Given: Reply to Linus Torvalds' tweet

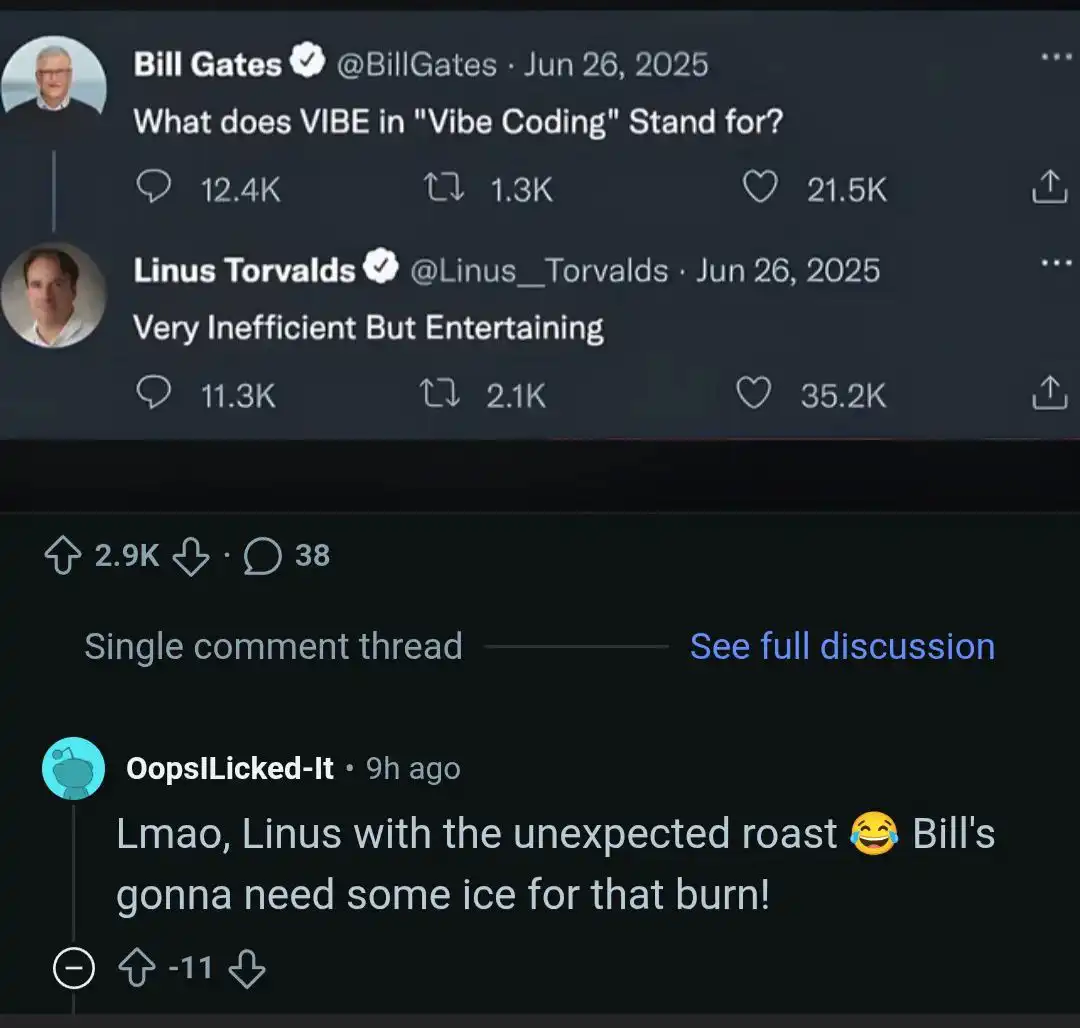Looking at the screenshot, I should (x=152, y=394).
